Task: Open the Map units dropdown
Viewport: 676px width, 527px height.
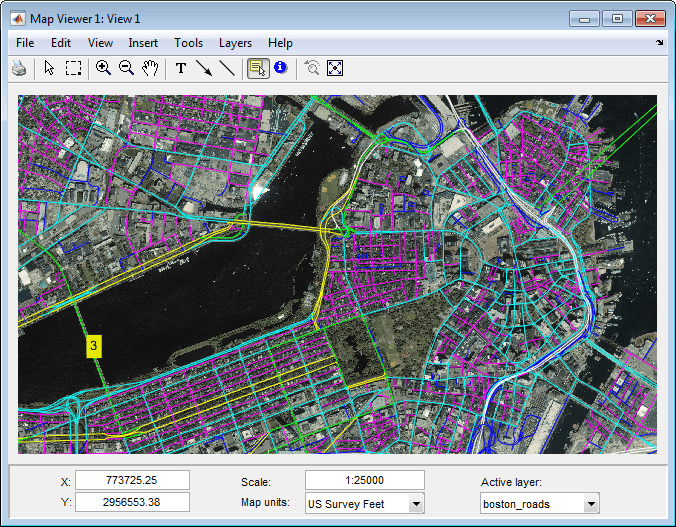Action: 416,504
